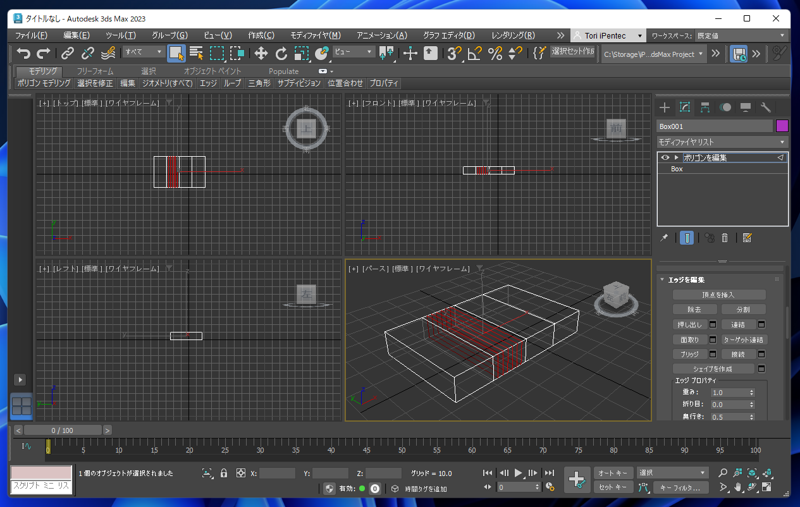
Task: Switch to the Utilities wrench panel
Action: click(766, 107)
